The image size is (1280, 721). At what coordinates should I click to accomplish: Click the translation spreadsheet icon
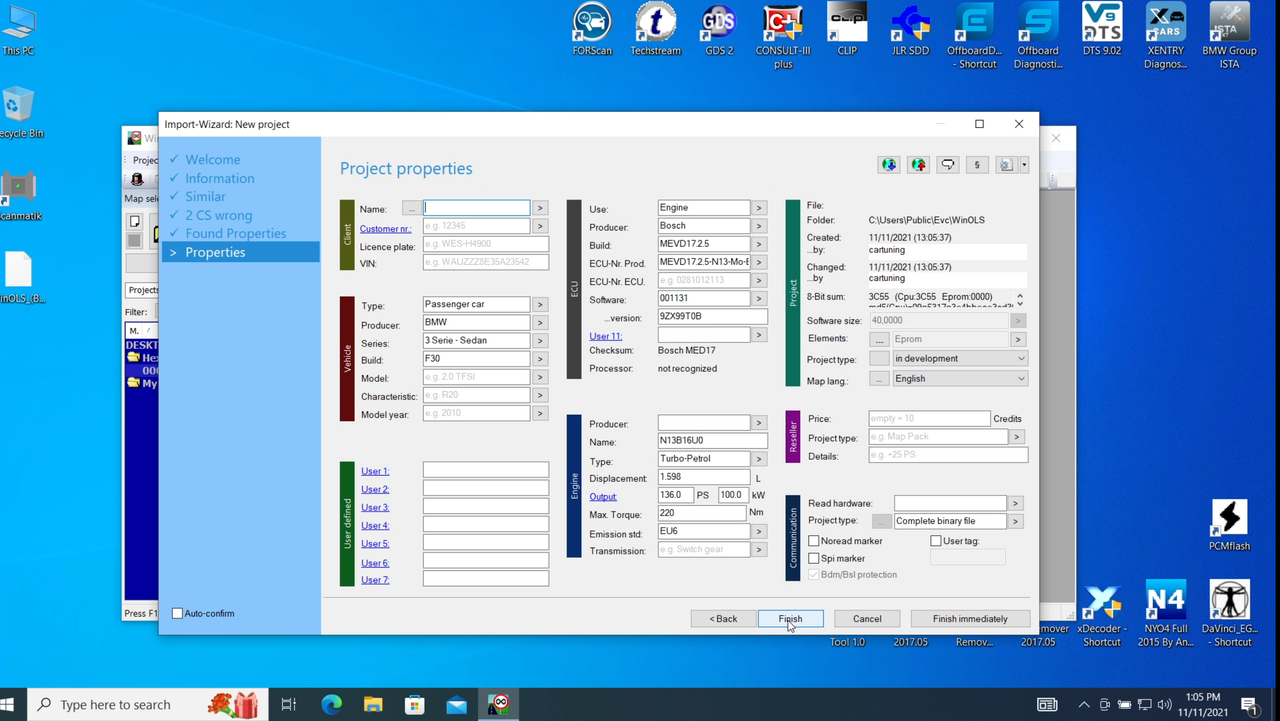(x=1005, y=165)
